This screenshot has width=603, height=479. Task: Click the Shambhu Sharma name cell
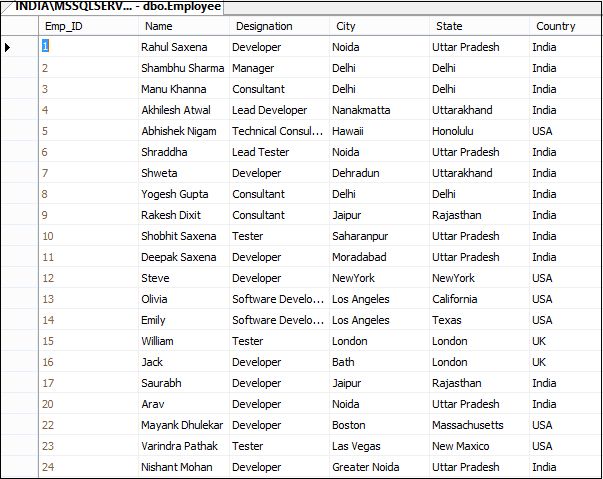[183, 68]
